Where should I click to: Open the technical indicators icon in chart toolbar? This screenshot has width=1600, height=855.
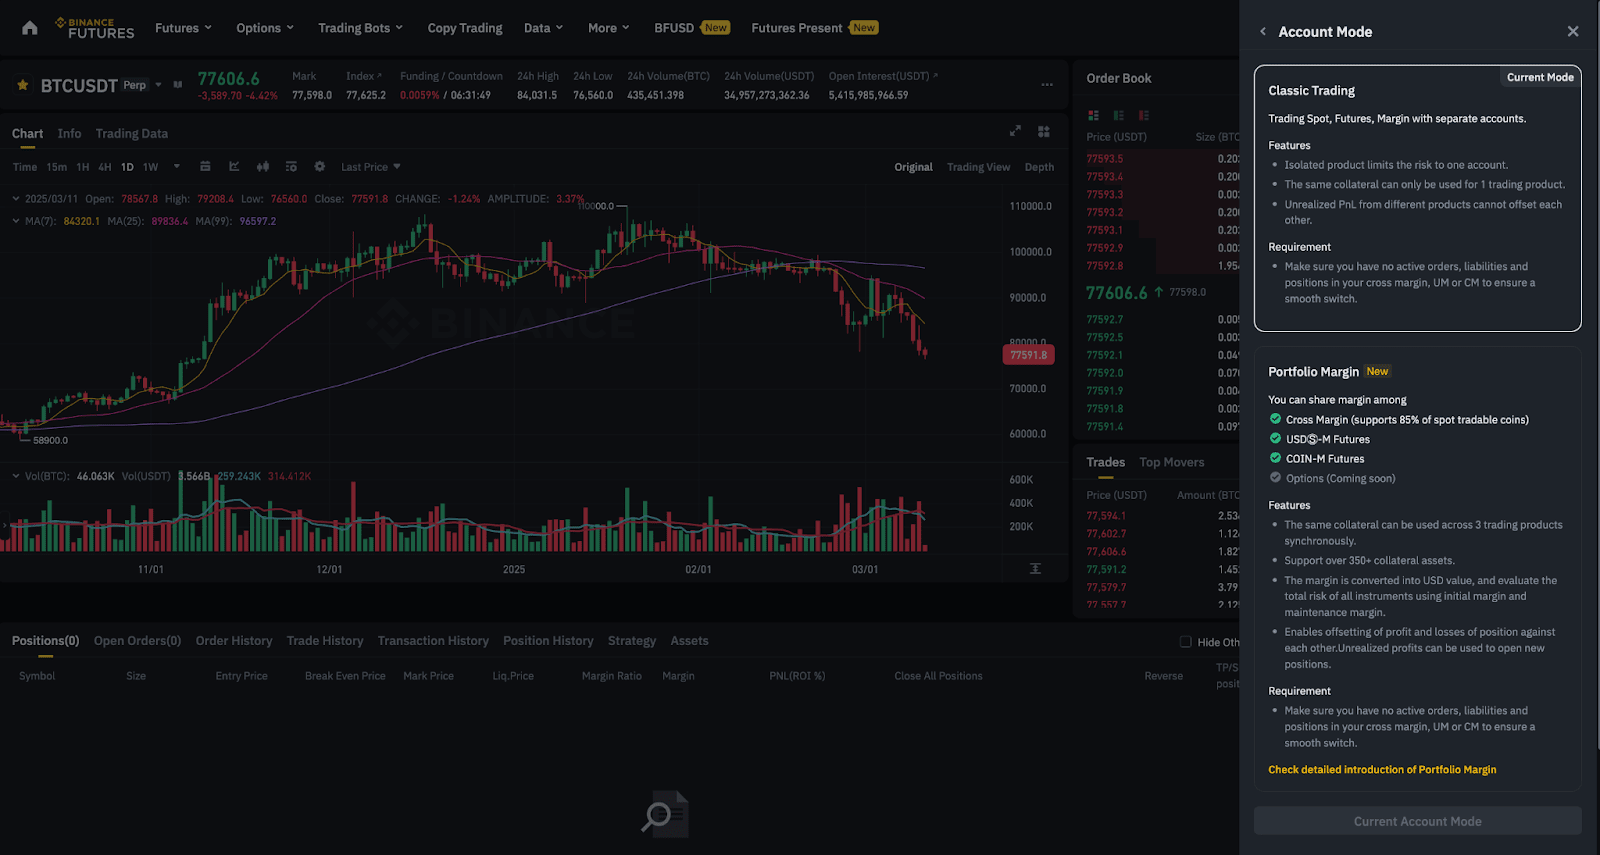(291, 167)
